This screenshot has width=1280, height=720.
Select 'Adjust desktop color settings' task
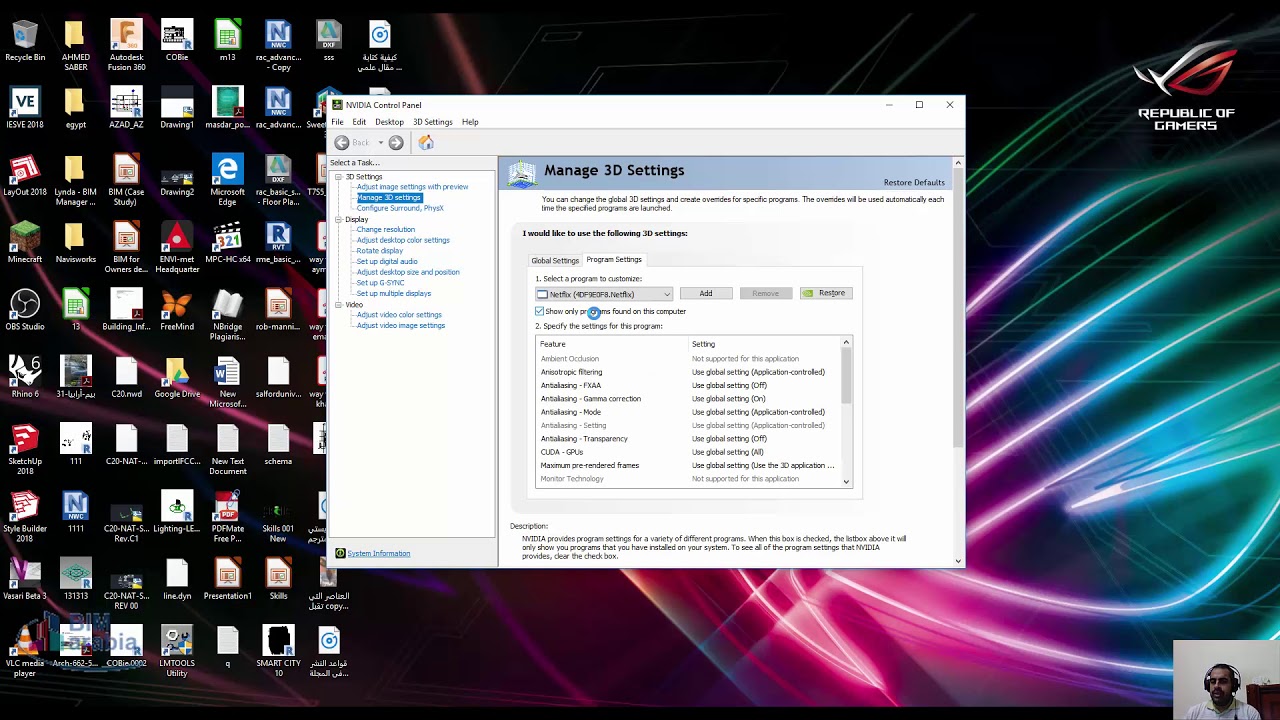tap(403, 240)
